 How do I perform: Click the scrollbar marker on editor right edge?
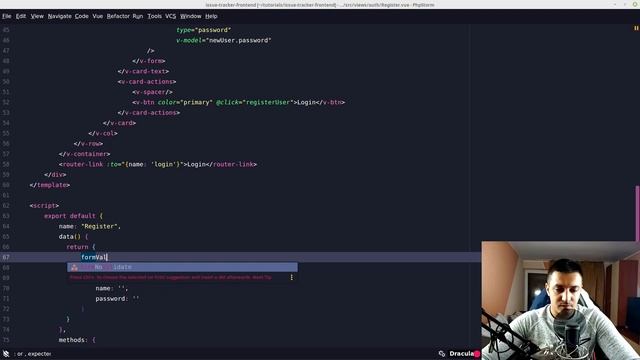637,213
